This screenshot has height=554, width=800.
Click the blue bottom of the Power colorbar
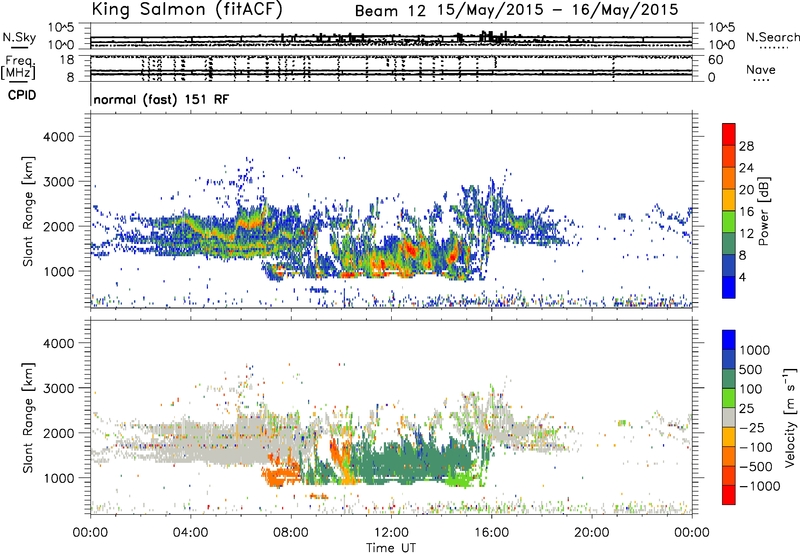click(x=729, y=288)
